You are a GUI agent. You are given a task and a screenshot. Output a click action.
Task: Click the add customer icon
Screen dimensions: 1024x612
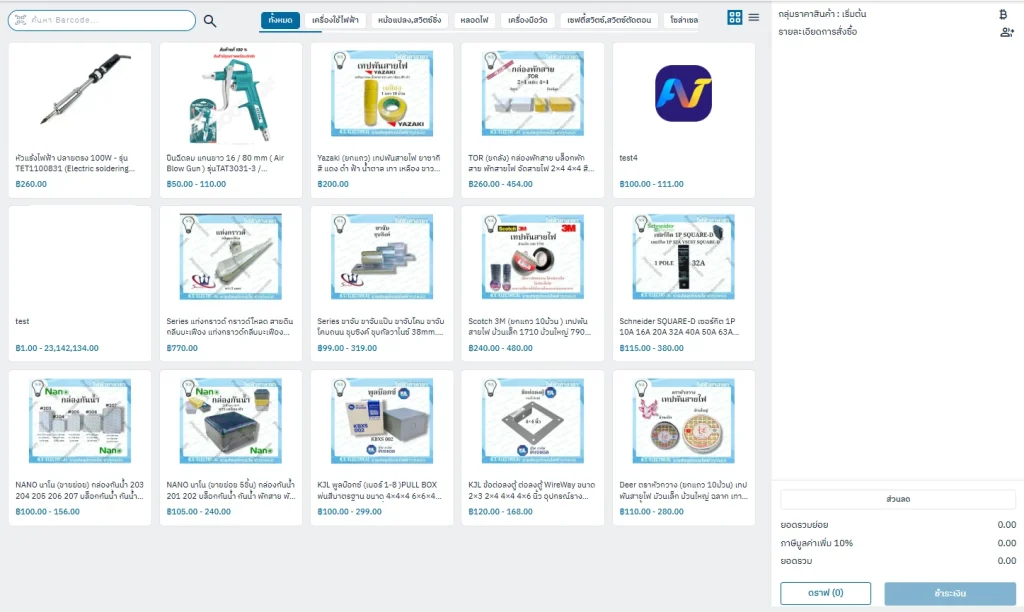pos(1006,32)
